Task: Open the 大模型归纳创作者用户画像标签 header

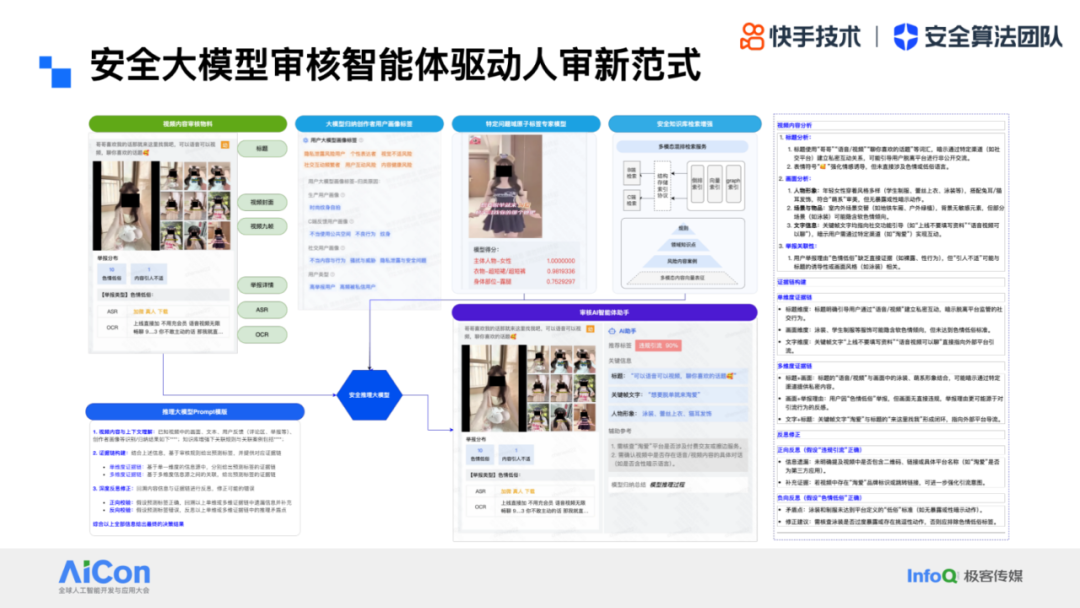Action: pyautogui.click(x=369, y=123)
